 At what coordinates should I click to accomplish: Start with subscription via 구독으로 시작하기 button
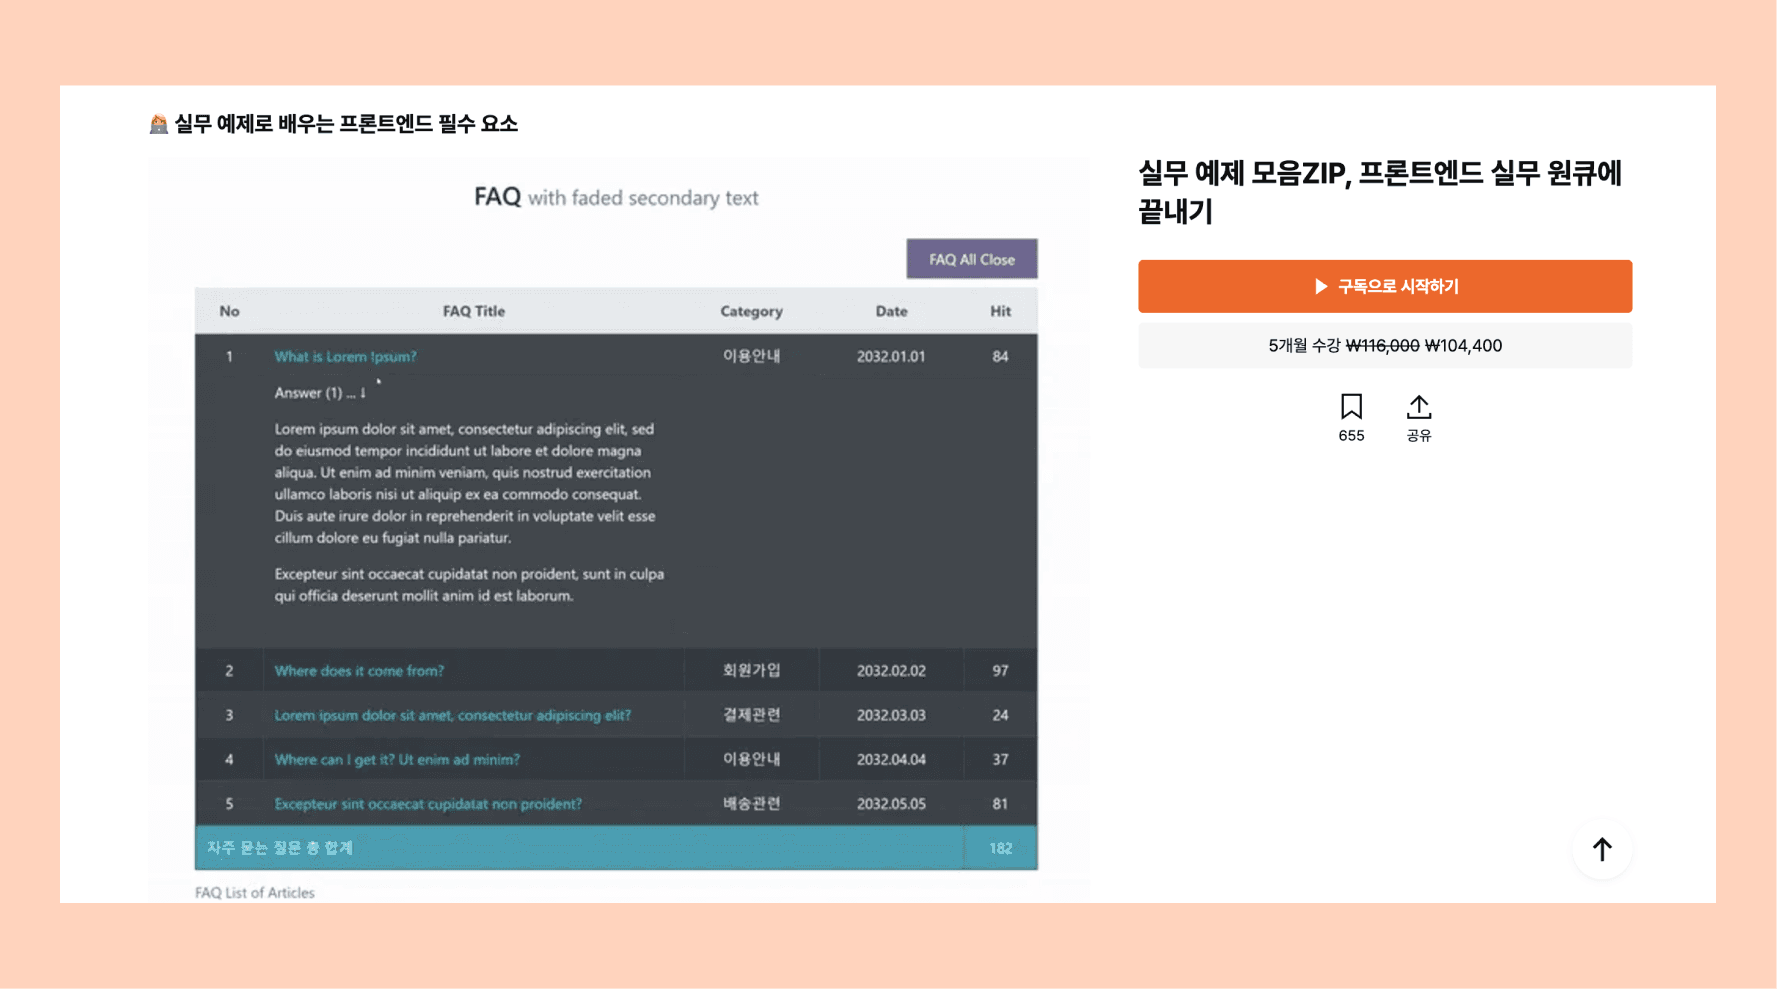[x=1385, y=286]
